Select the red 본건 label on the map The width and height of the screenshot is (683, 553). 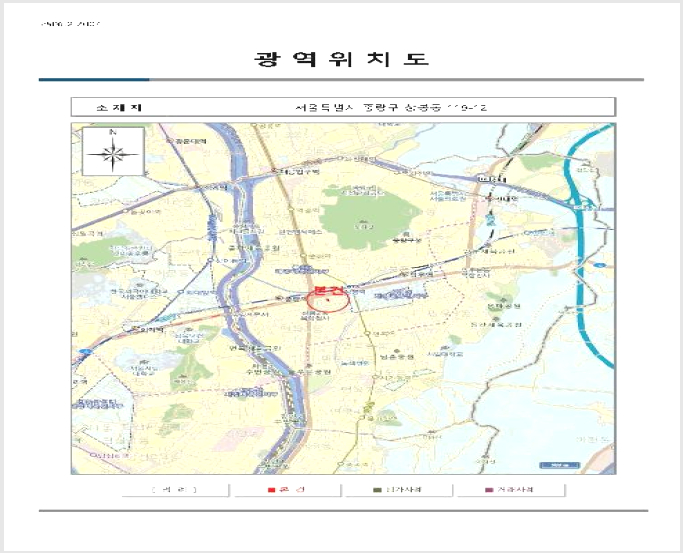point(329,290)
